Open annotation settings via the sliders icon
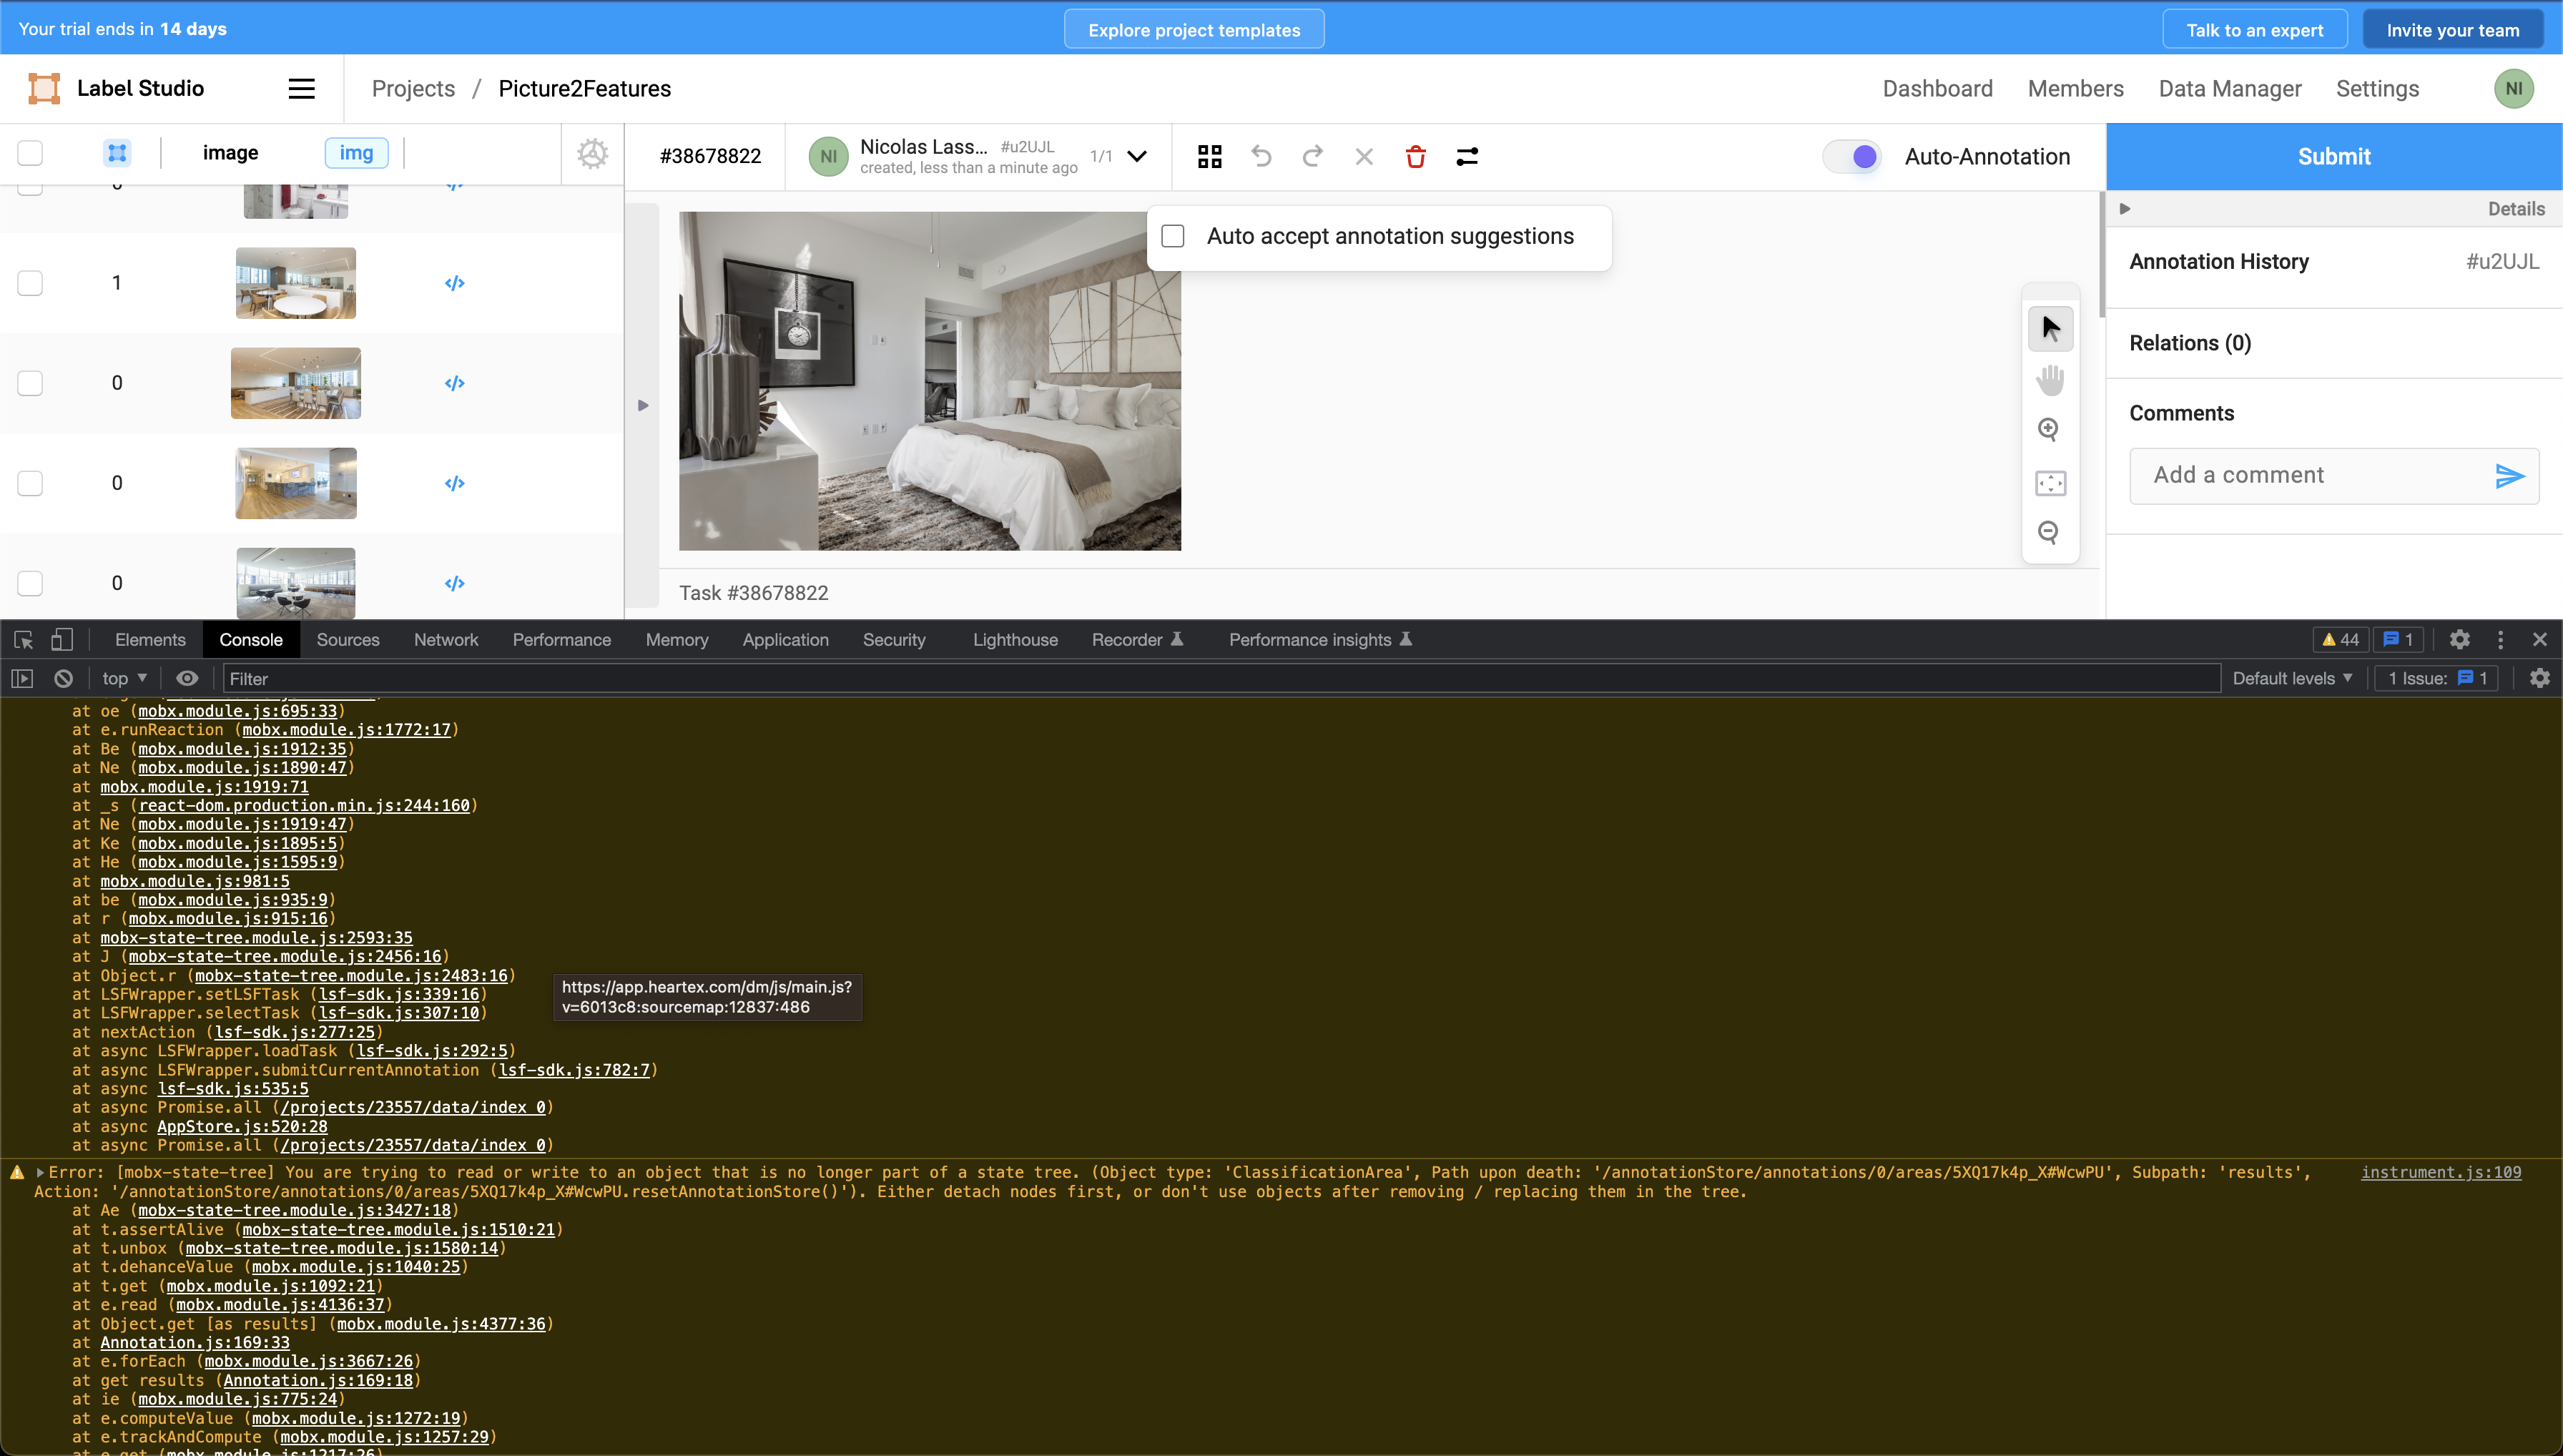The width and height of the screenshot is (2563, 1456). [x=1466, y=156]
